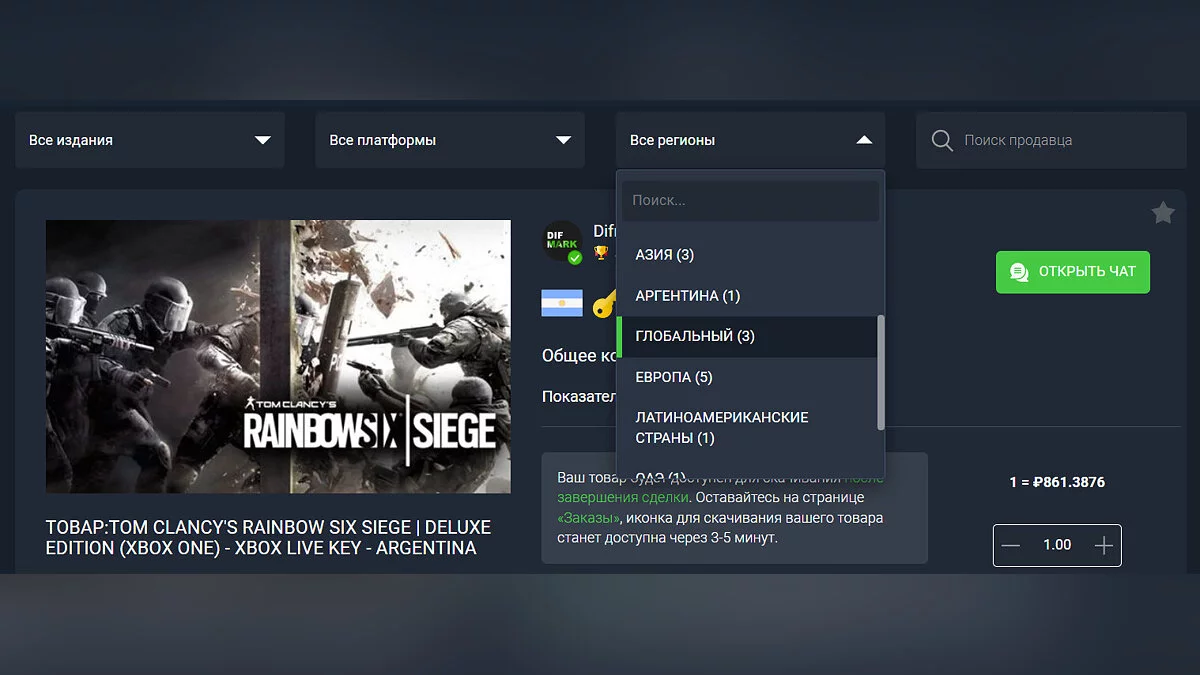This screenshot has width=1200, height=675.
Task: Open the 'Все издания' editions dropdown
Action: coord(150,140)
